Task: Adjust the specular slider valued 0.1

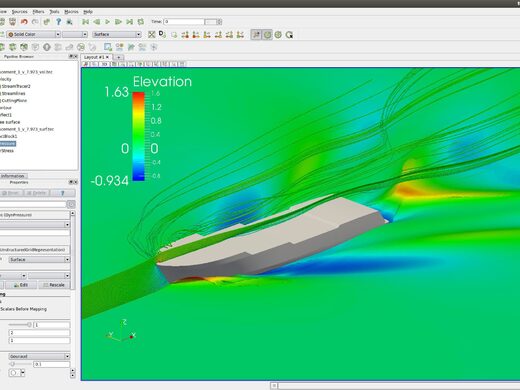Action: click(x=20, y=364)
